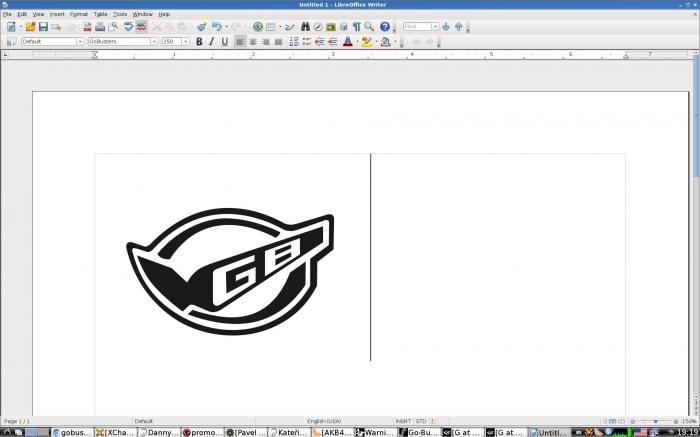Click the Insert Table icon
The height and width of the screenshot is (437, 700).
pos(271,27)
